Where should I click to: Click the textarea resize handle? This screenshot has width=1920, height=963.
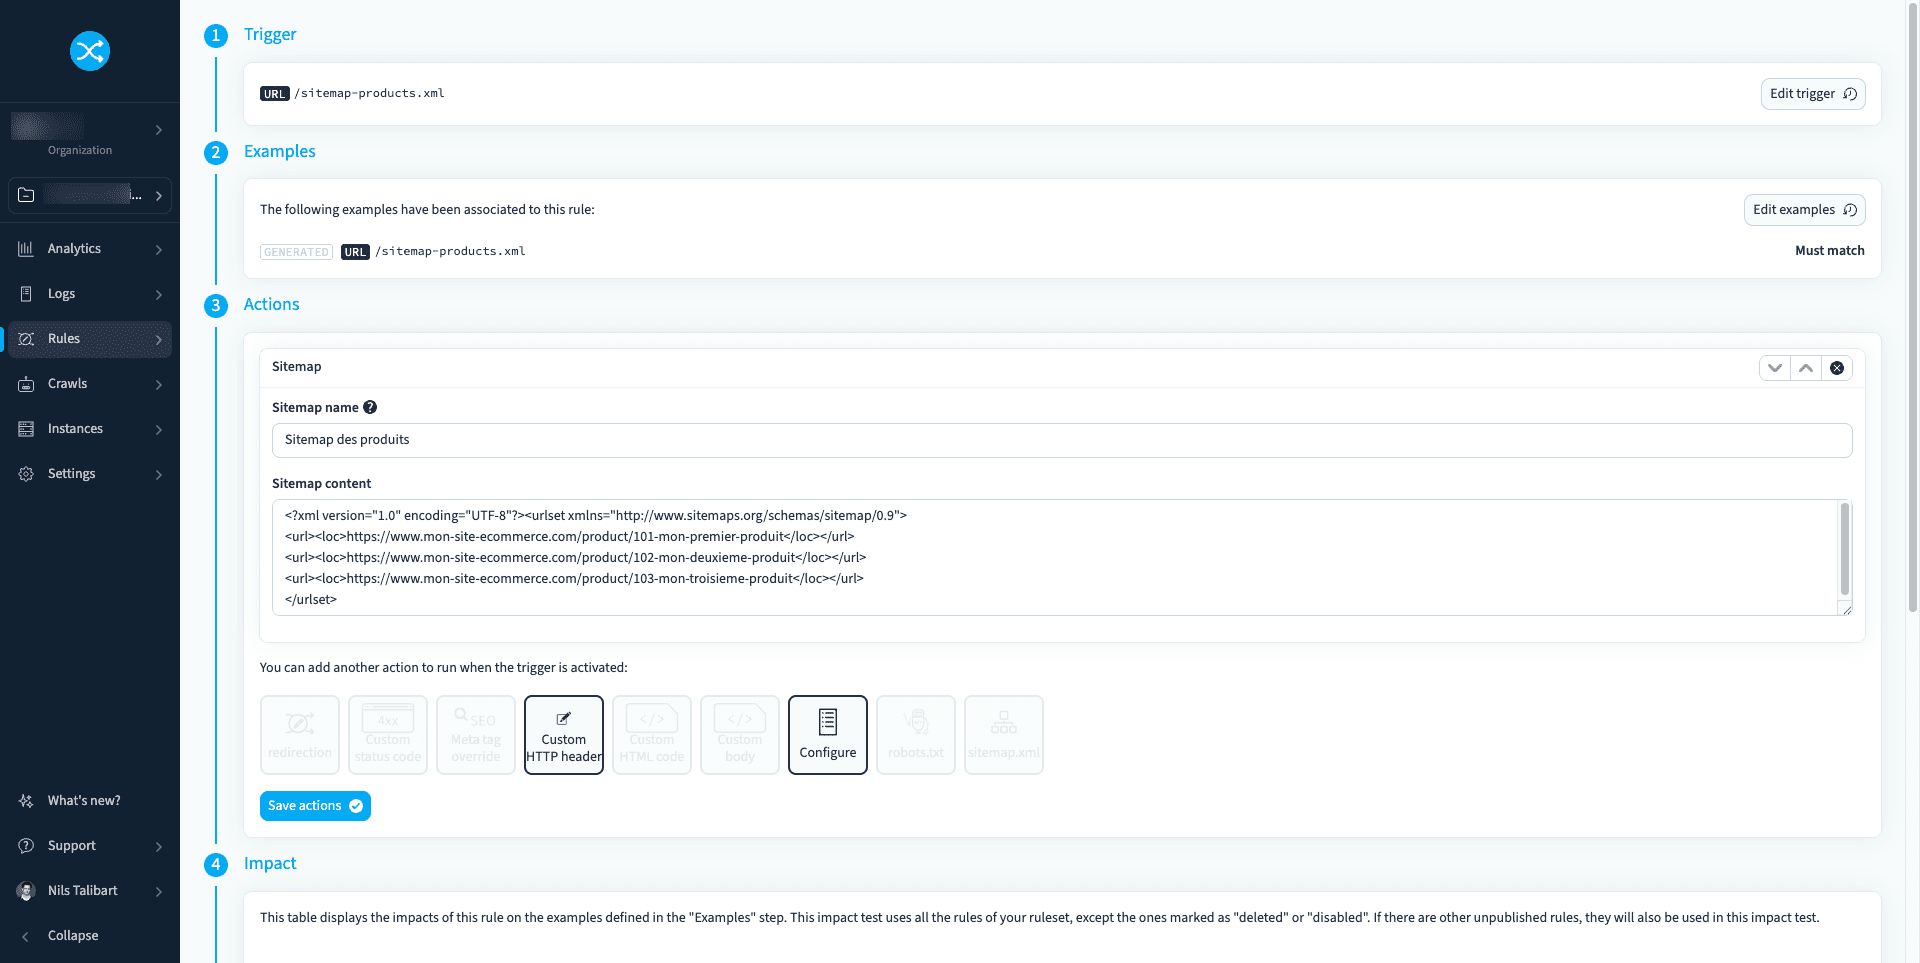pyautogui.click(x=1846, y=610)
